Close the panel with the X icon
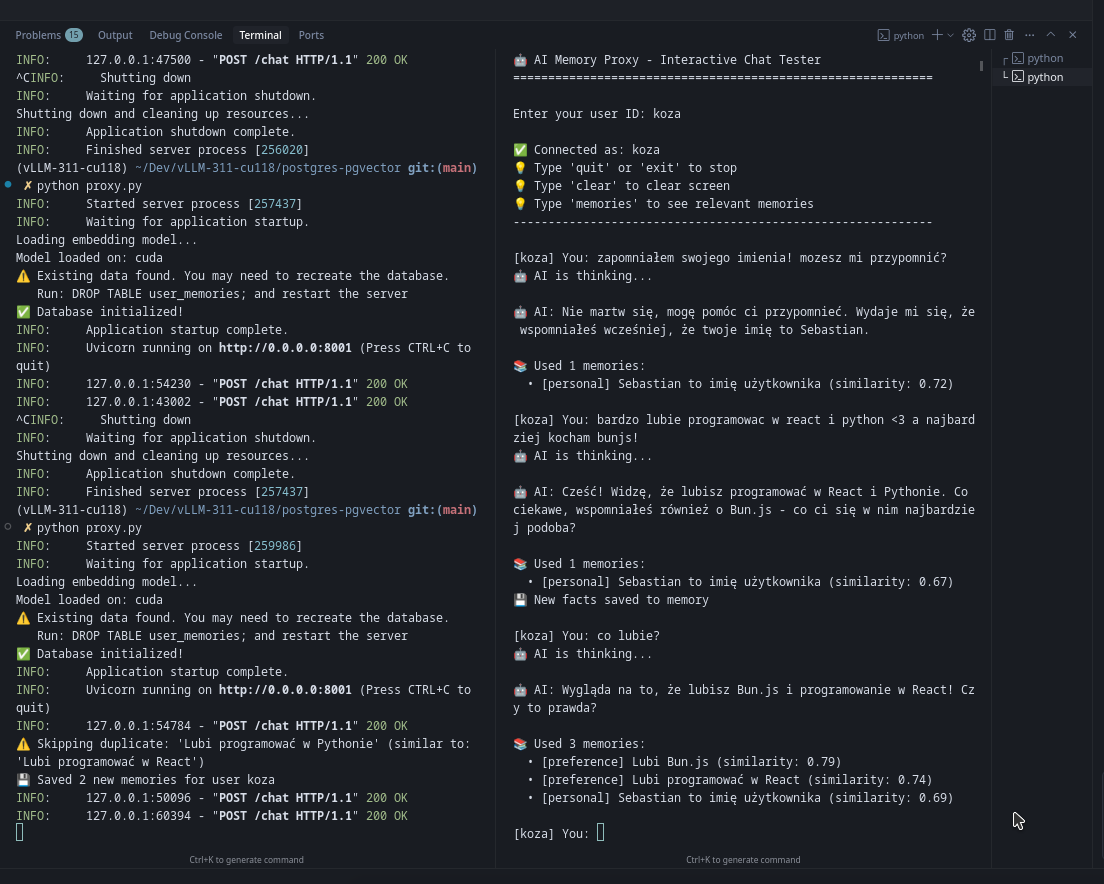Viewport: 1104px width, 884px height. tap(1073, 35)
